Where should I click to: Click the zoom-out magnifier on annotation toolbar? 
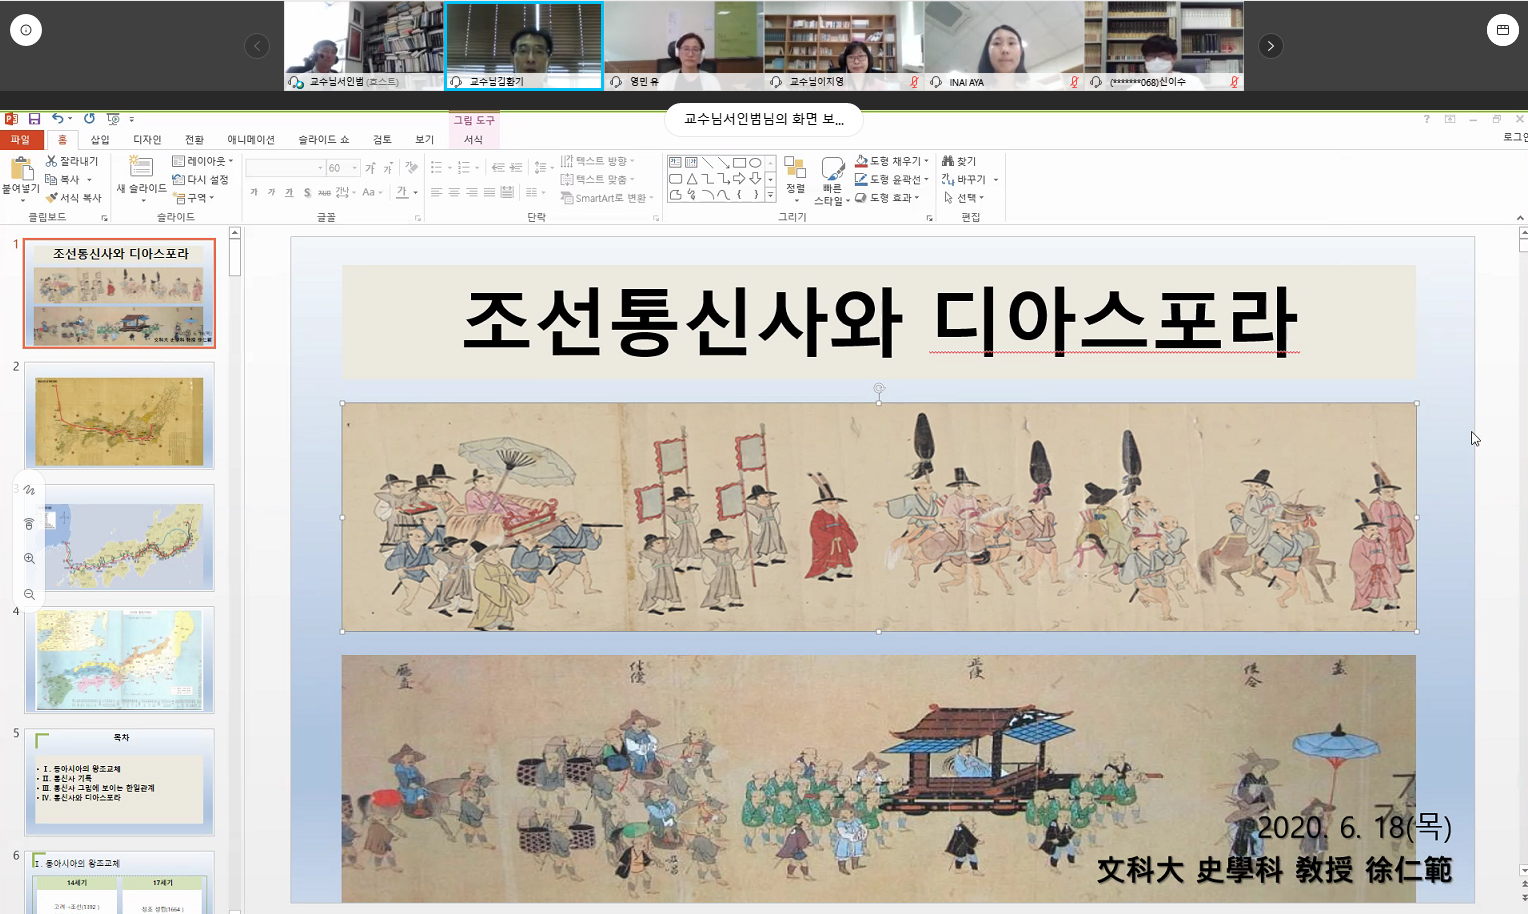point(29,594)
